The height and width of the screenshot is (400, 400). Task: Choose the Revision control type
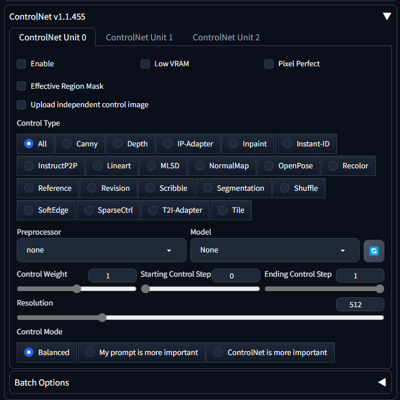[108, 188]
